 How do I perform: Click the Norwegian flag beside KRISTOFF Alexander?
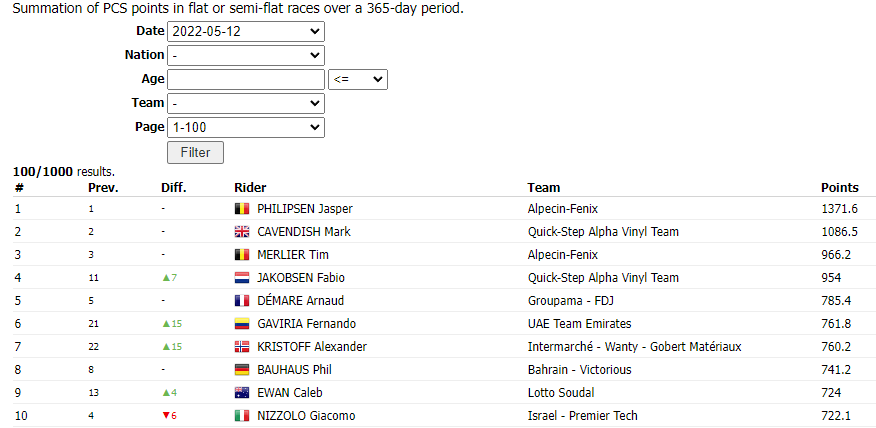click(241, 346)
